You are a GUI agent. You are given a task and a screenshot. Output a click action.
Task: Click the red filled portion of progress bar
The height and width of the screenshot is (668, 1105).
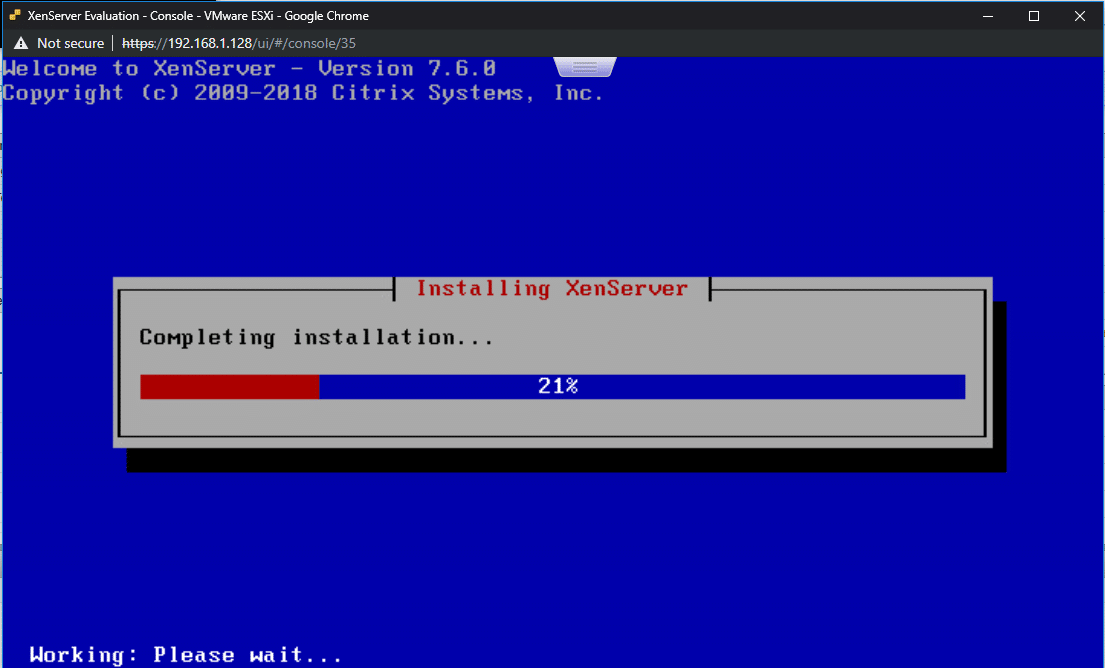230,387
